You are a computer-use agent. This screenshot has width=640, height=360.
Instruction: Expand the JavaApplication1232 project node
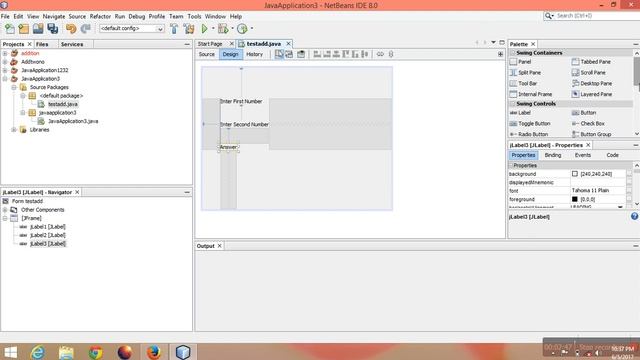point(5,70)
